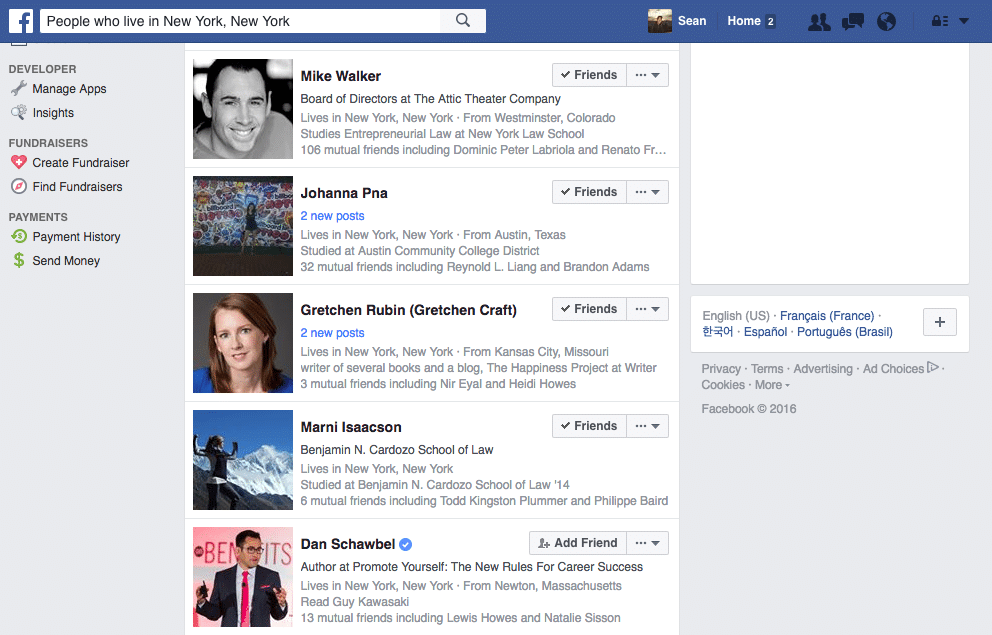Click the search magnifier button
The width and height of the screenshot is (992, 635).
463,21
